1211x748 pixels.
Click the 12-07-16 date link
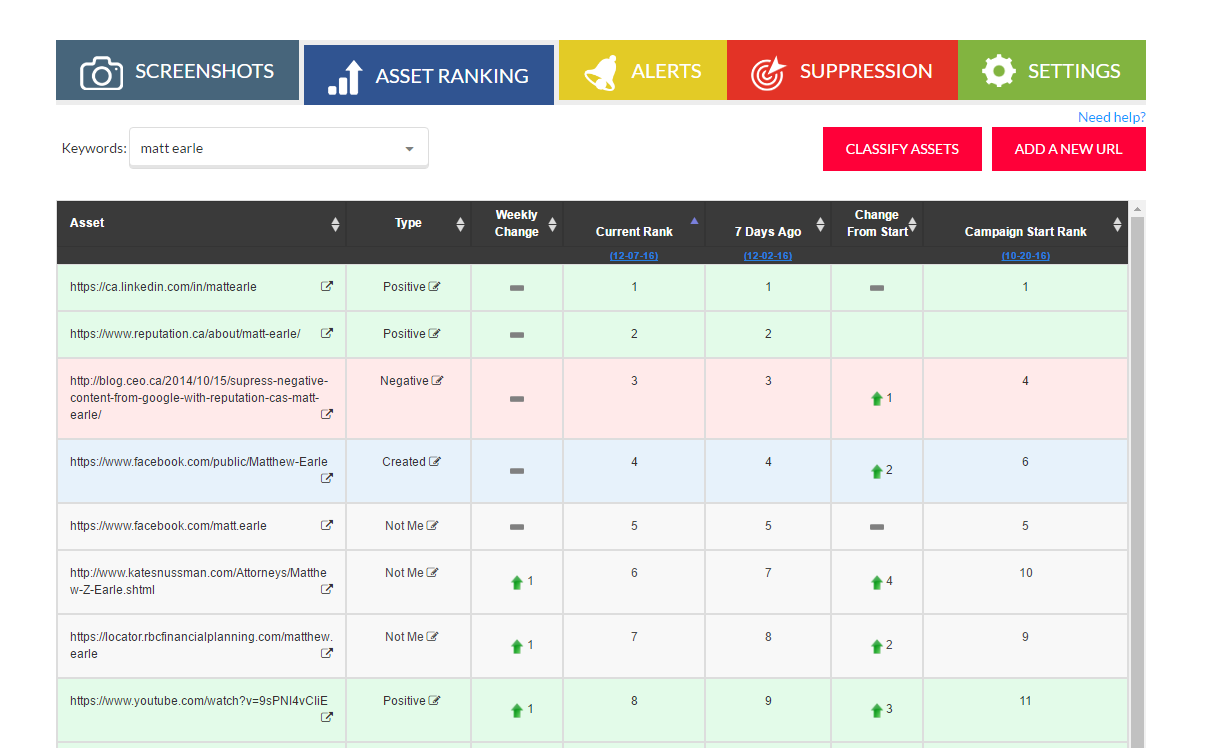point(634,256)
